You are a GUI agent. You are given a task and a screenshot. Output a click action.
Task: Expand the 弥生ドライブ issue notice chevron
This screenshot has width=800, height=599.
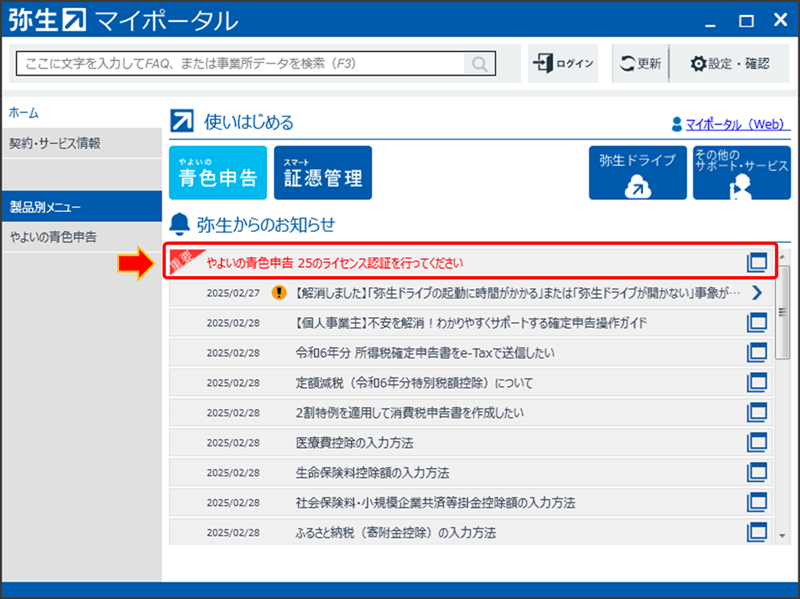758,292
